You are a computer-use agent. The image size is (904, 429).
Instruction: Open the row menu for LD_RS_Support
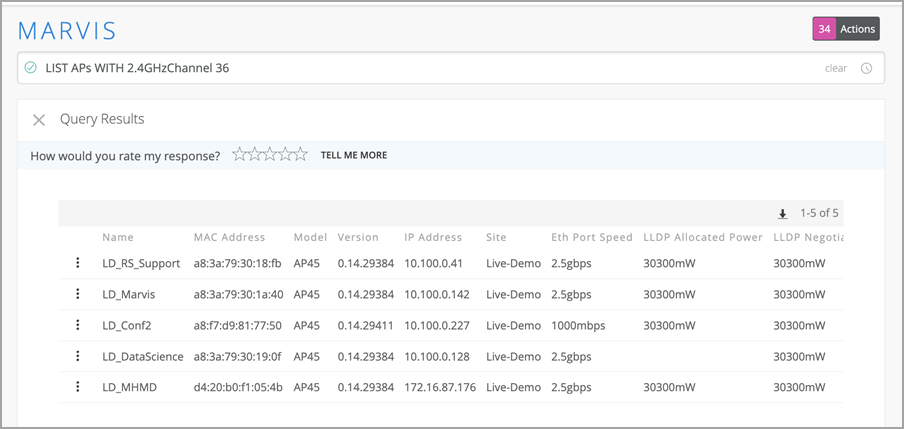[x=77, y=263]
